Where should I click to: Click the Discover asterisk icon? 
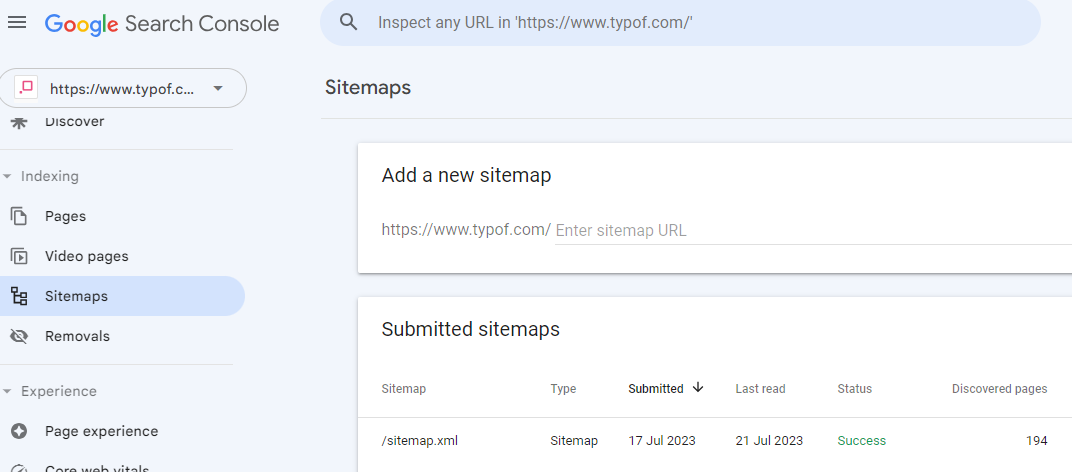[x=19, y=122]
